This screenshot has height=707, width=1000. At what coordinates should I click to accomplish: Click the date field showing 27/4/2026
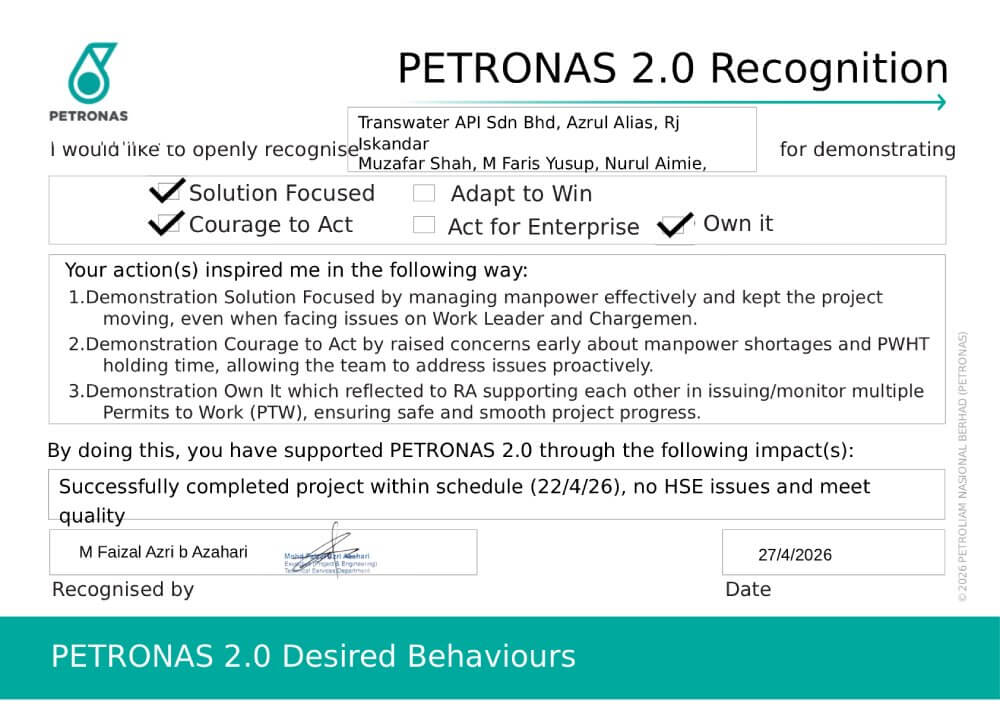(x=833, y=552)
